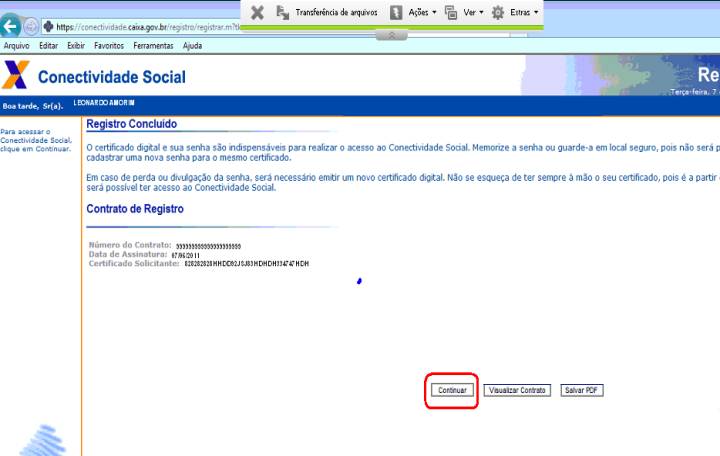Screen dimensions: 720x456
Task: Open the Editar menu
Action: [48, 45]
